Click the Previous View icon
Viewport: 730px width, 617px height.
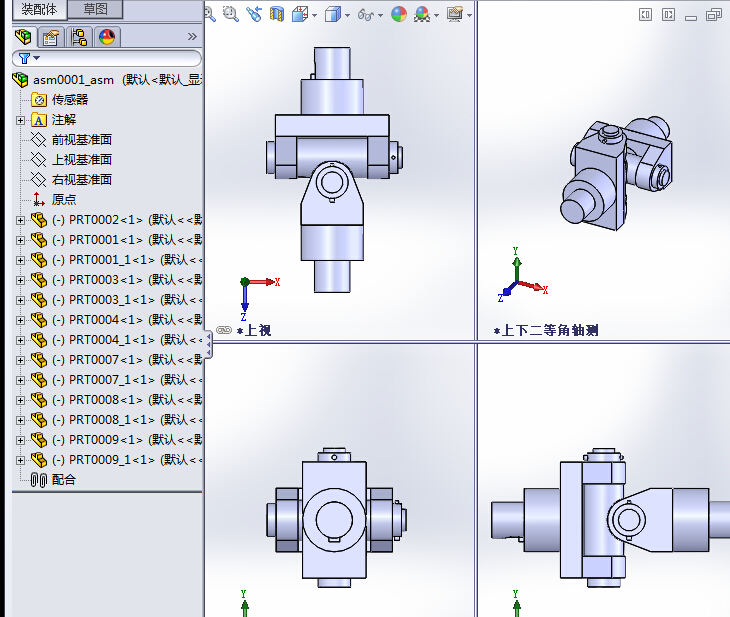(254, 14)
